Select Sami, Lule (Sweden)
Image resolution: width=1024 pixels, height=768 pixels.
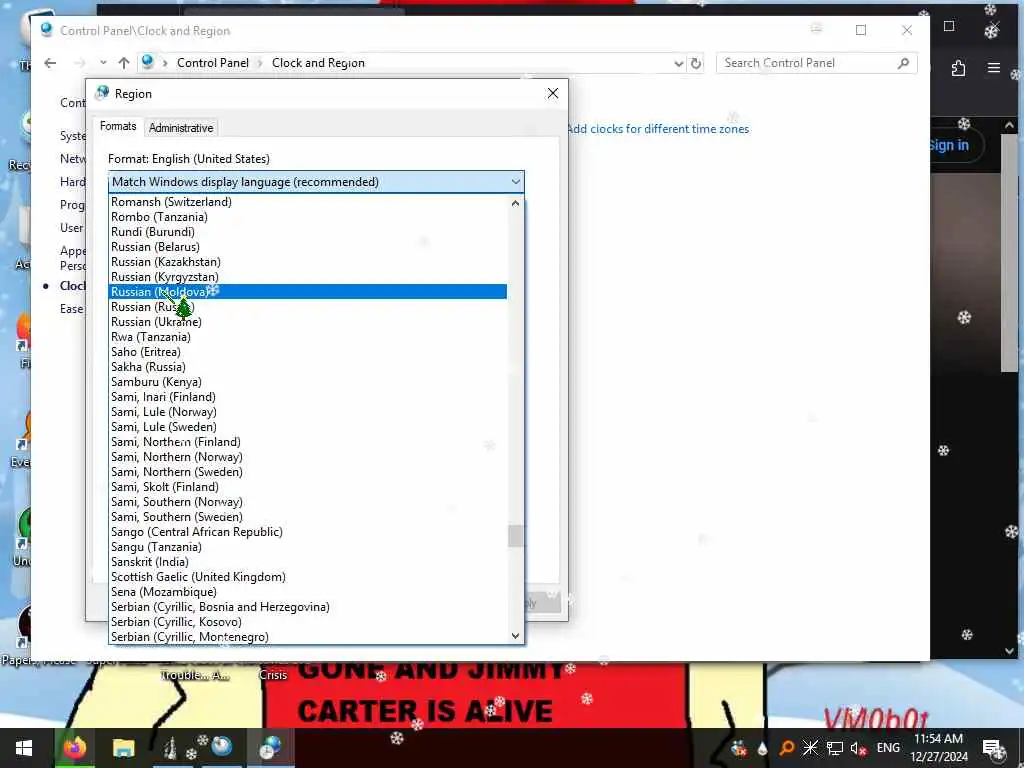point(308,427)
